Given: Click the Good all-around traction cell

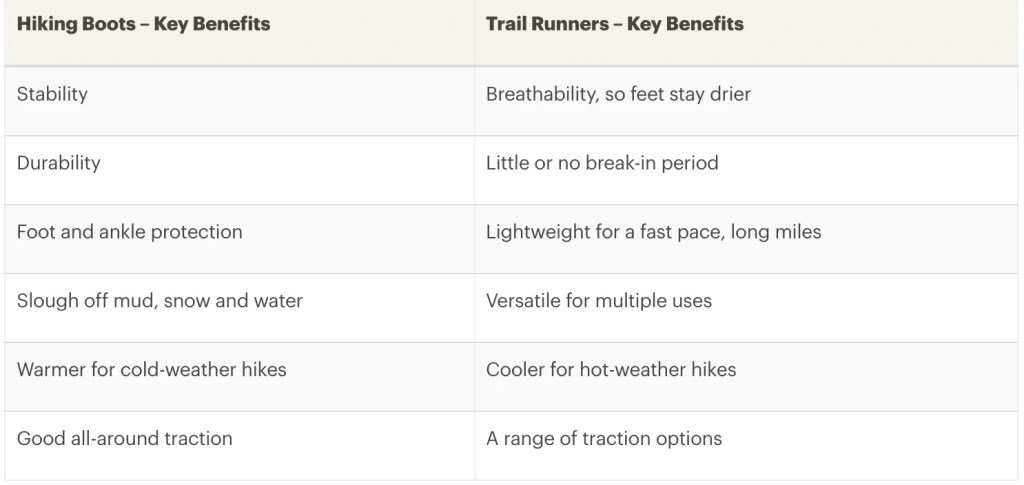Looking at the screenshot, I should (x=124, y=439).
